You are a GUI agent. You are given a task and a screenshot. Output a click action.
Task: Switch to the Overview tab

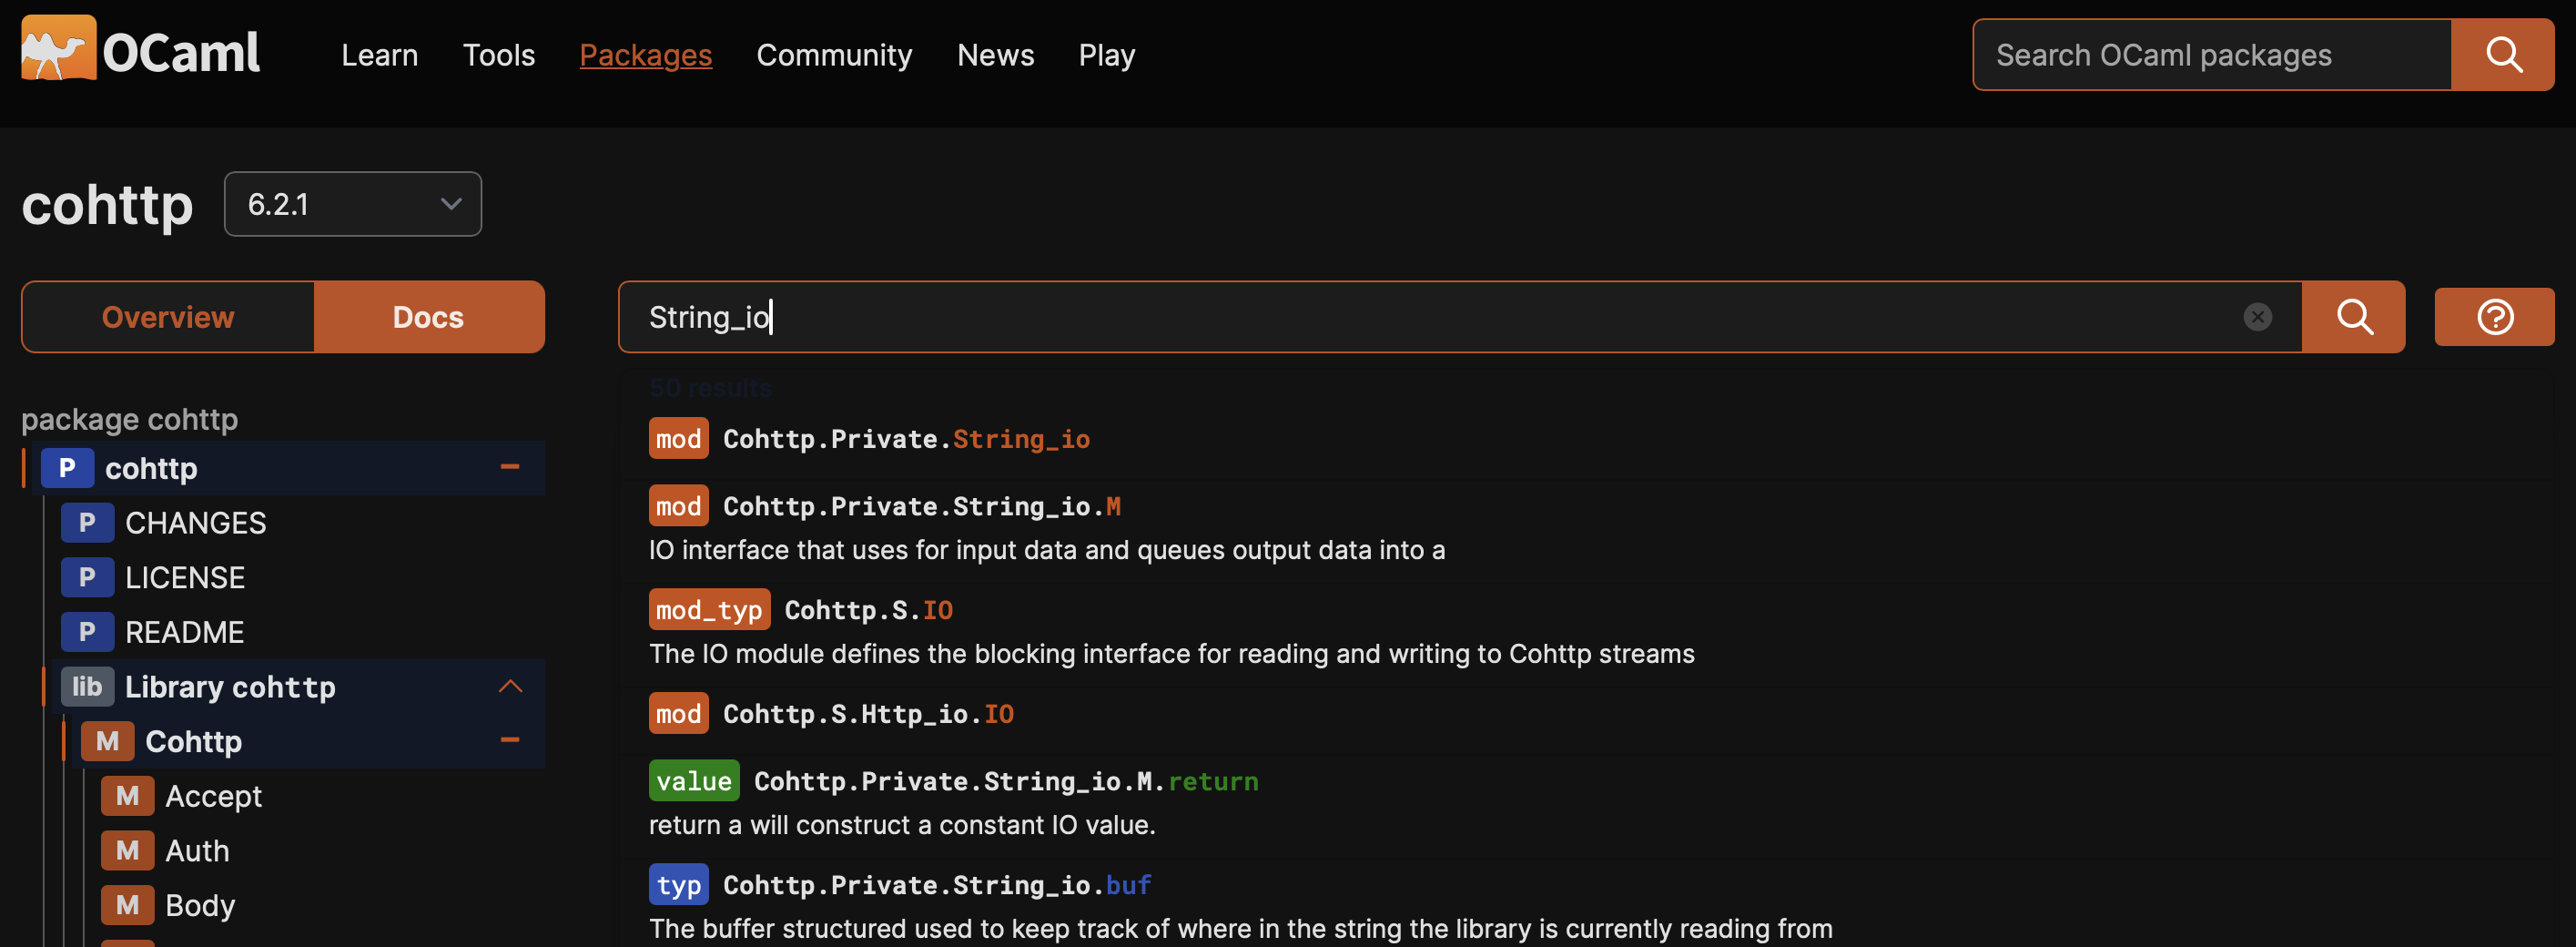(167, 317)
